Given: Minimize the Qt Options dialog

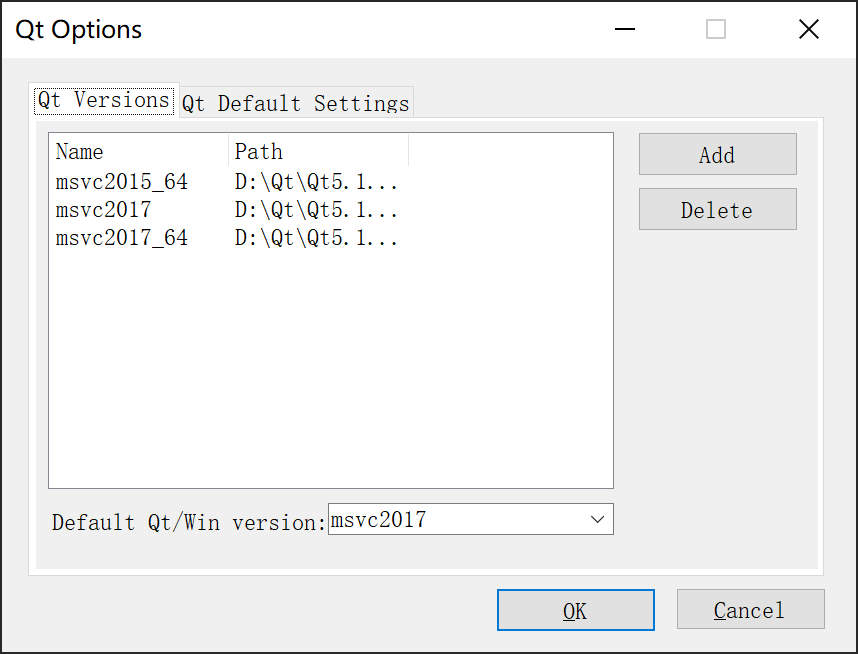Looking at the screenshot, I should click(625, 30).
